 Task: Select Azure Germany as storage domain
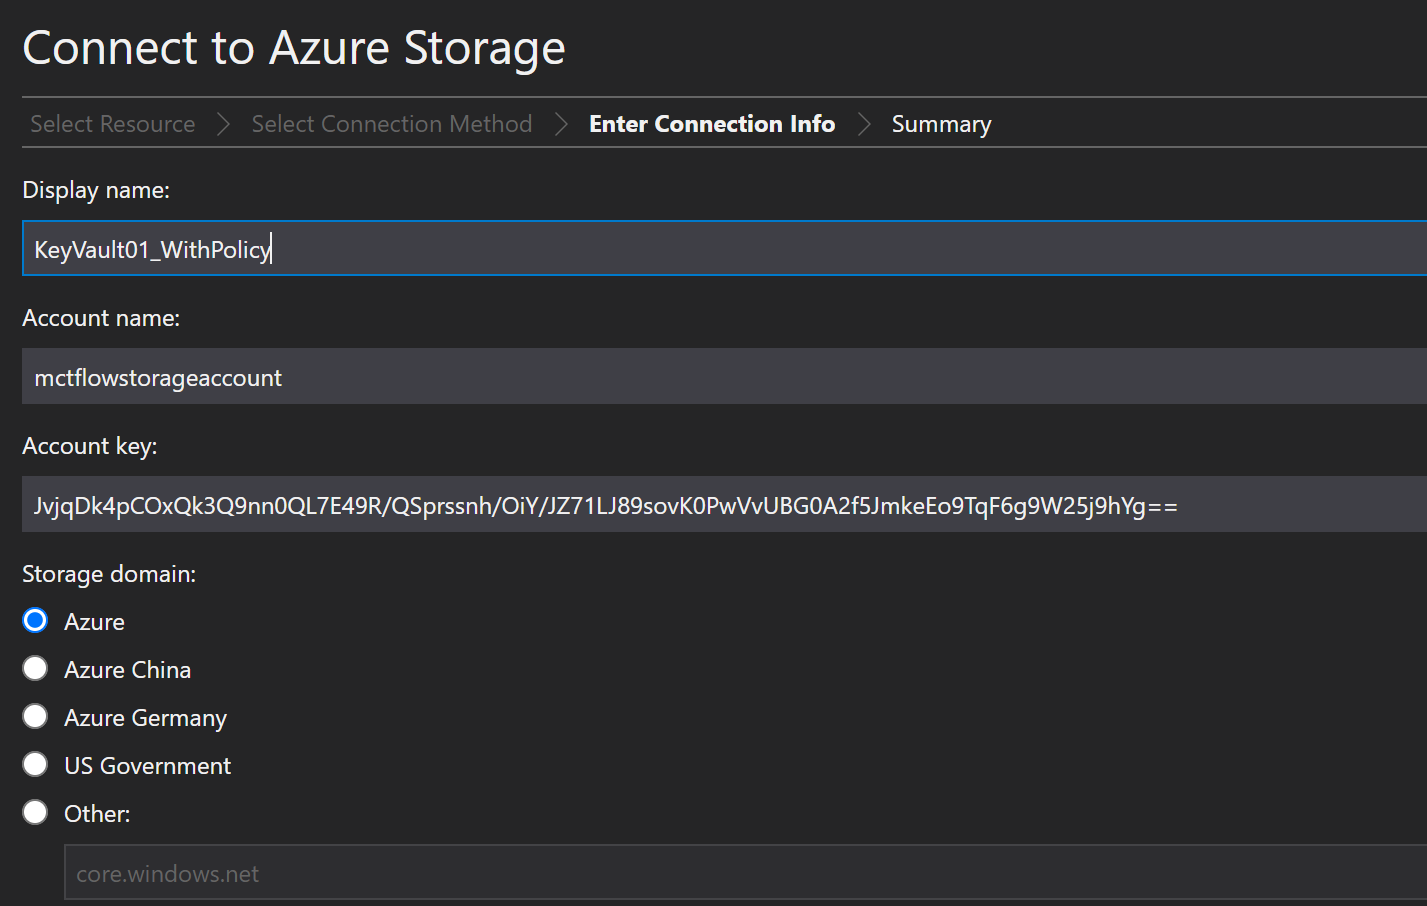coord(35,717)
